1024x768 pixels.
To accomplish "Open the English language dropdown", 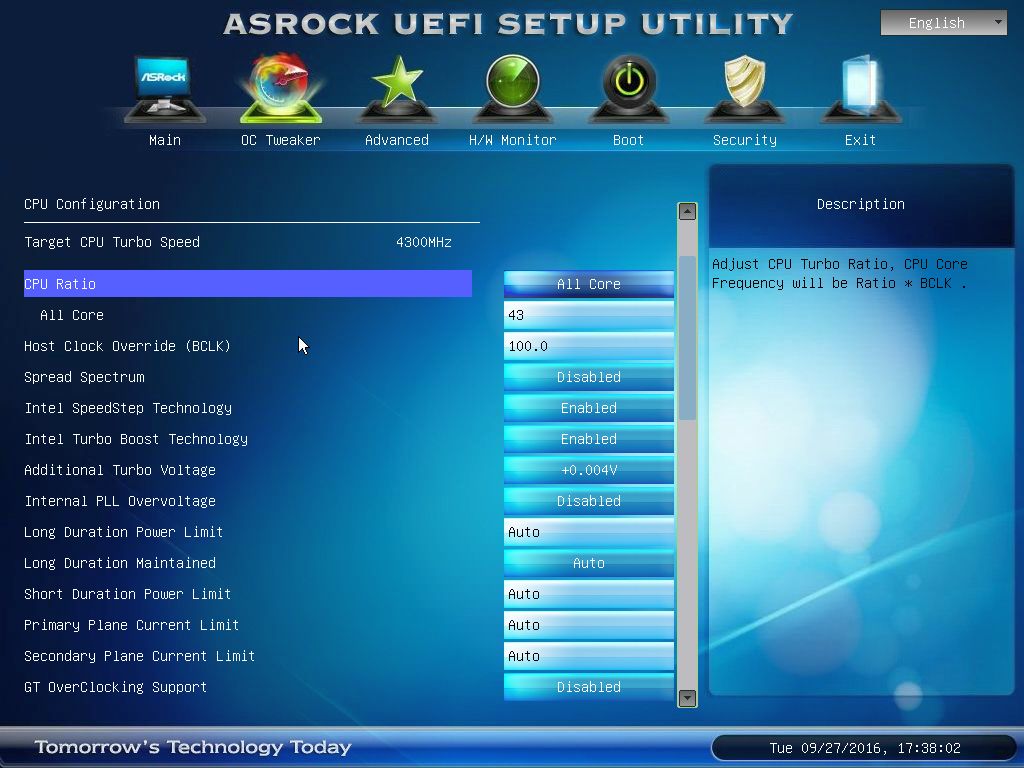I will pos(943,23).
